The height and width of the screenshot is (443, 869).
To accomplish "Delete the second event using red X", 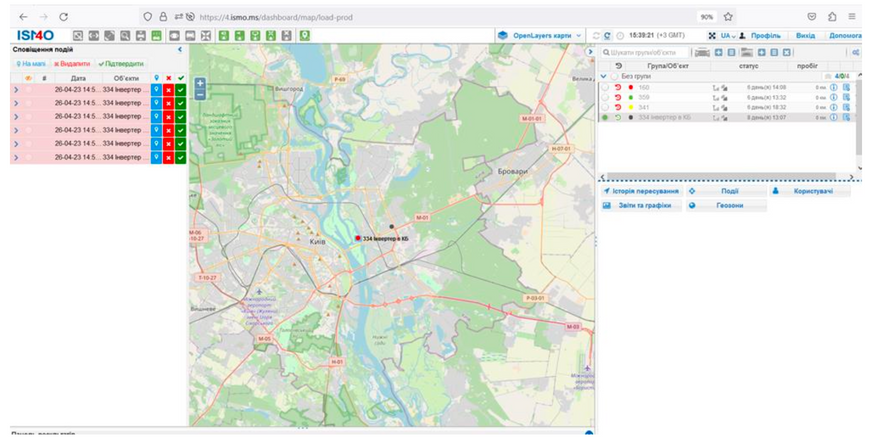I will (168, 103).
